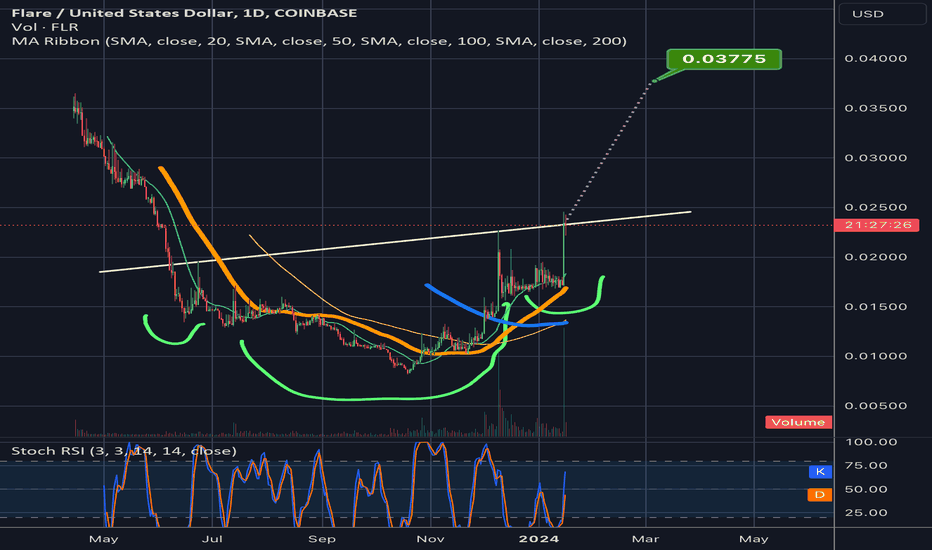Click the 75.00 Stoch RSI scale value
The width and height of the screenshot is (932, 550).
pos(866,466)
